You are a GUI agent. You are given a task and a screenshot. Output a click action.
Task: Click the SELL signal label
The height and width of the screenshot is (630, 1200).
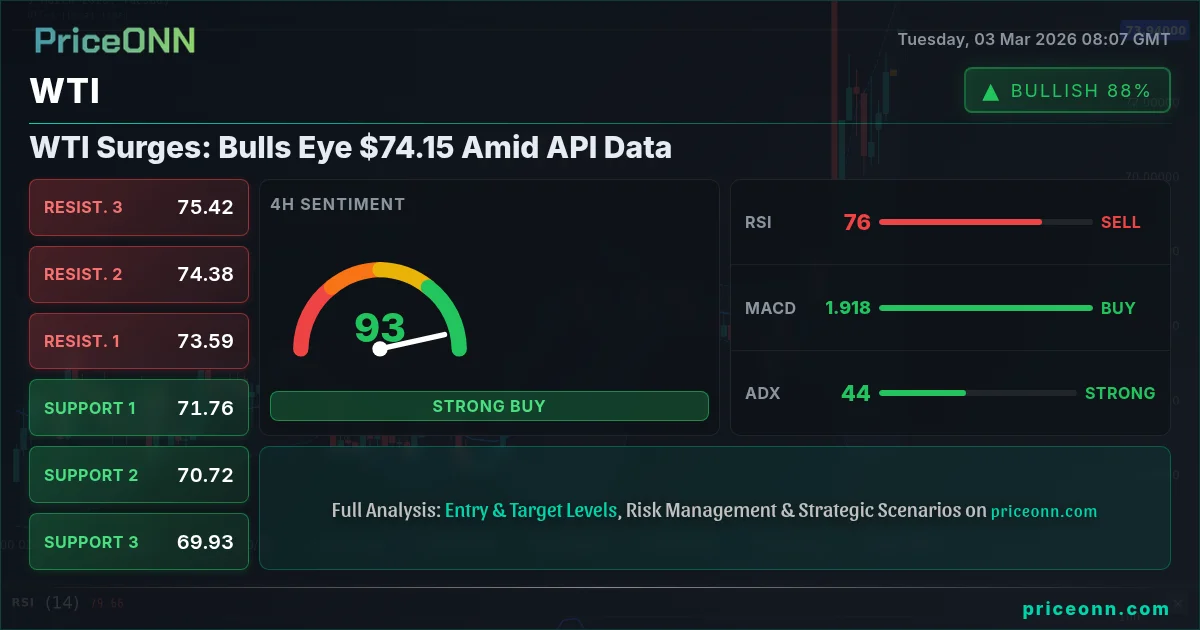[x=1120, y=222]
